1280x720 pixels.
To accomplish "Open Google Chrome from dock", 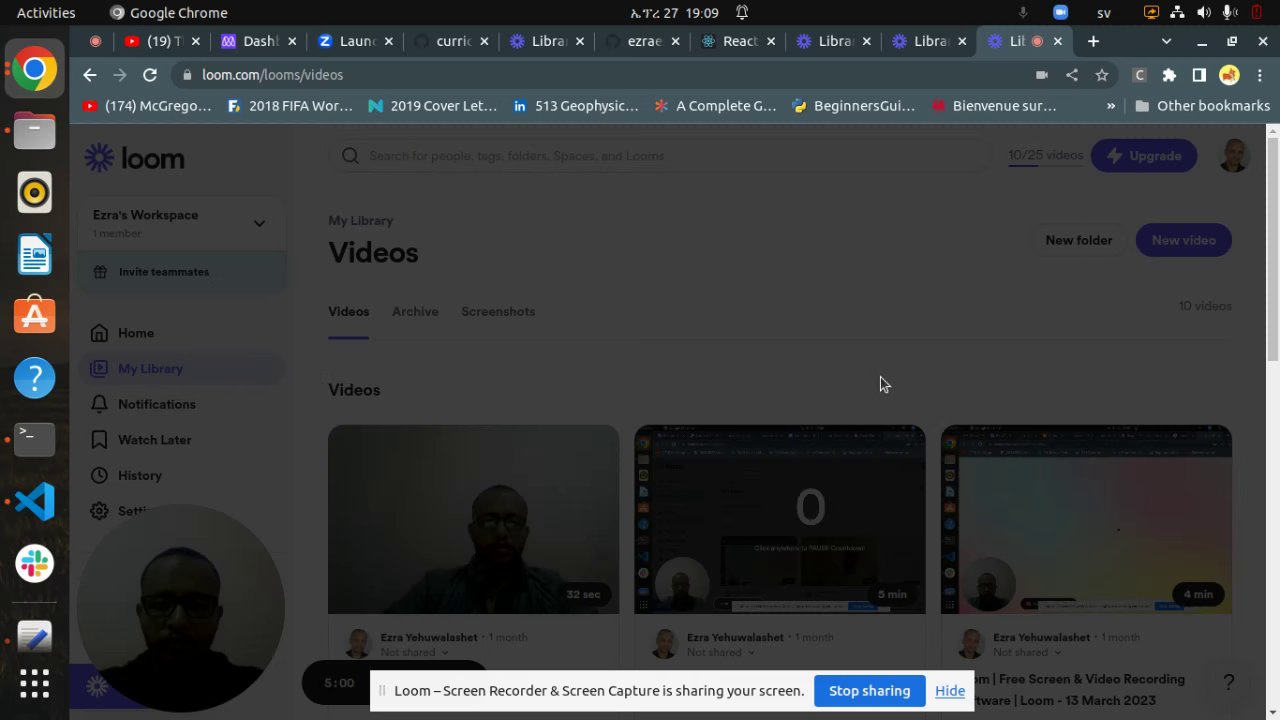I will pyautogui.click(x=34, y=70).
